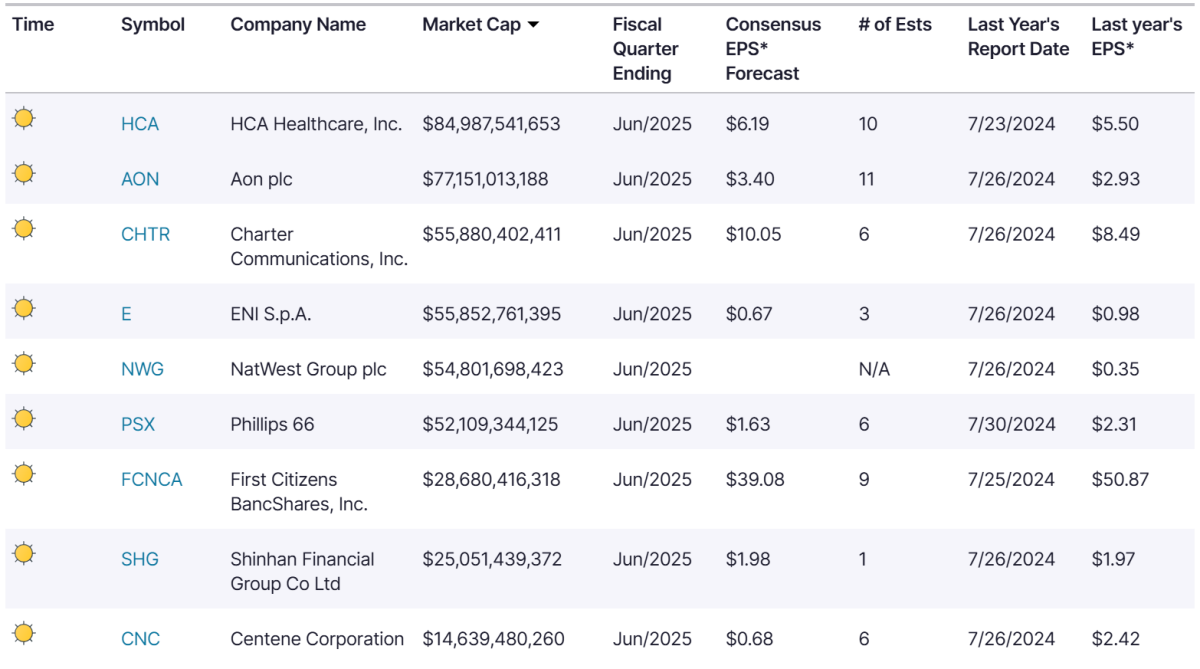Click the sun icon in the FCNCA row

pos(24,474)
